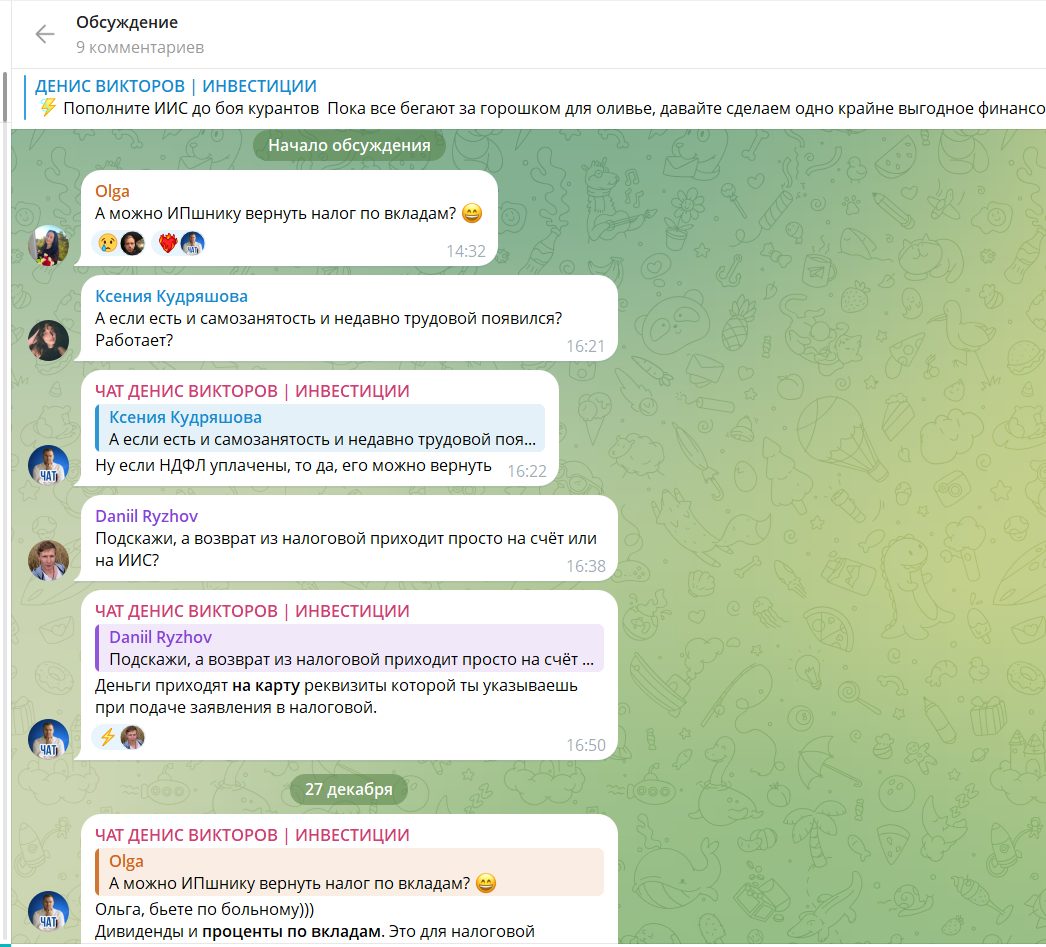Toggle crying face reaction on Olga's message
1046x947 pixels.
tap(119, 243)
